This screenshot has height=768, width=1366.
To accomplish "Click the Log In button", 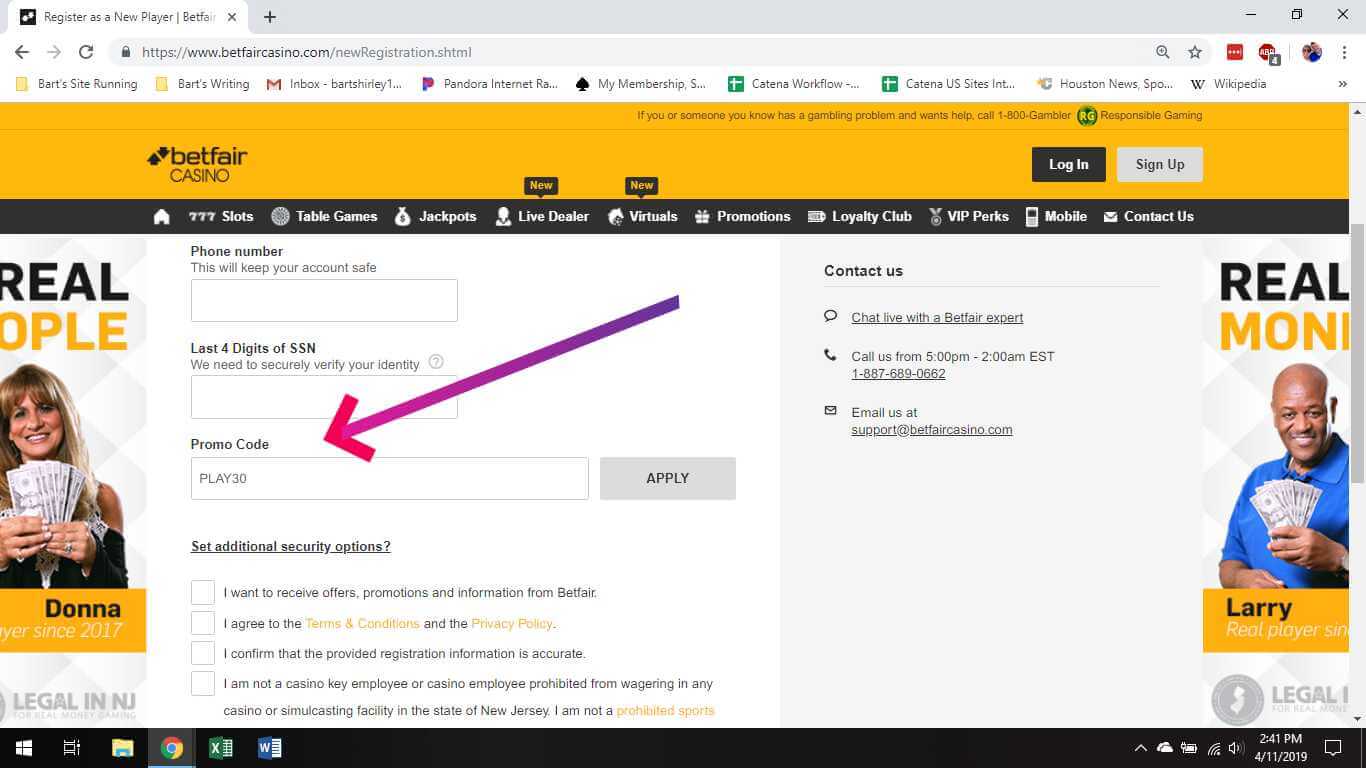I will (1068, 165).
